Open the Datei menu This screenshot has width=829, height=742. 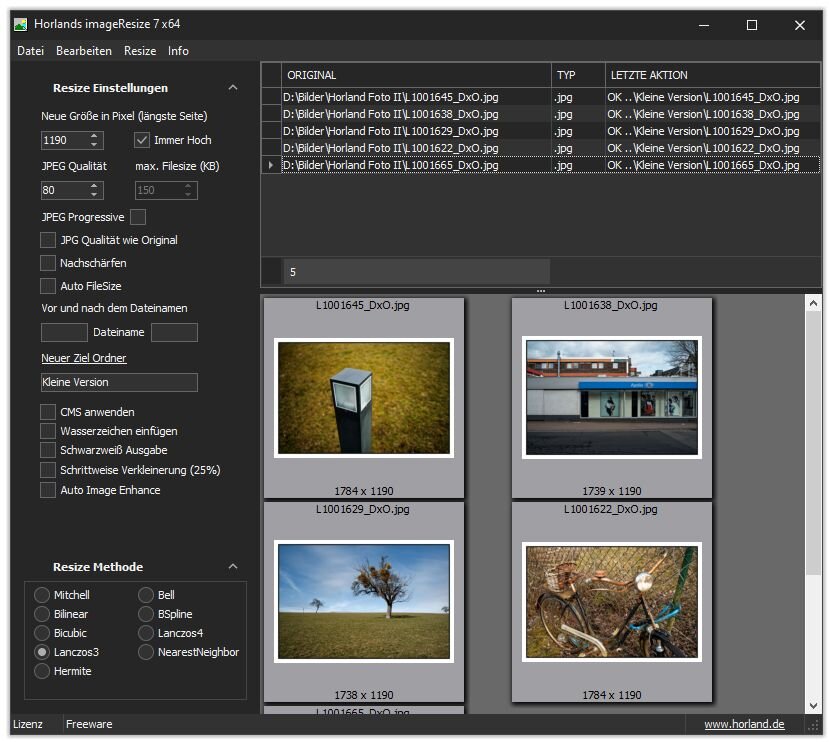(x=30, y=51)
